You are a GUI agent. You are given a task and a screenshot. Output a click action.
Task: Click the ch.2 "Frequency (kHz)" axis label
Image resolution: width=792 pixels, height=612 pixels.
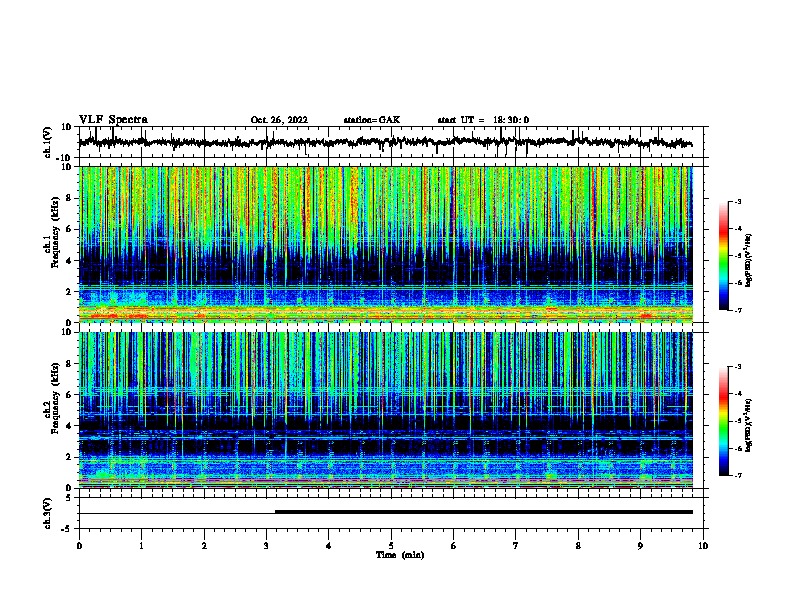[x=55, y=398]
